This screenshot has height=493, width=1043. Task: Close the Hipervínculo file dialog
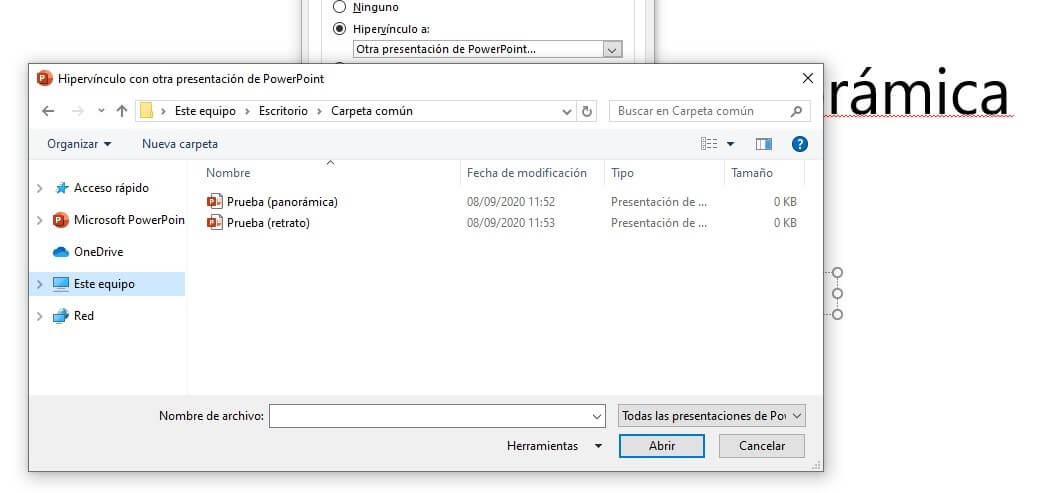point(808,79)
